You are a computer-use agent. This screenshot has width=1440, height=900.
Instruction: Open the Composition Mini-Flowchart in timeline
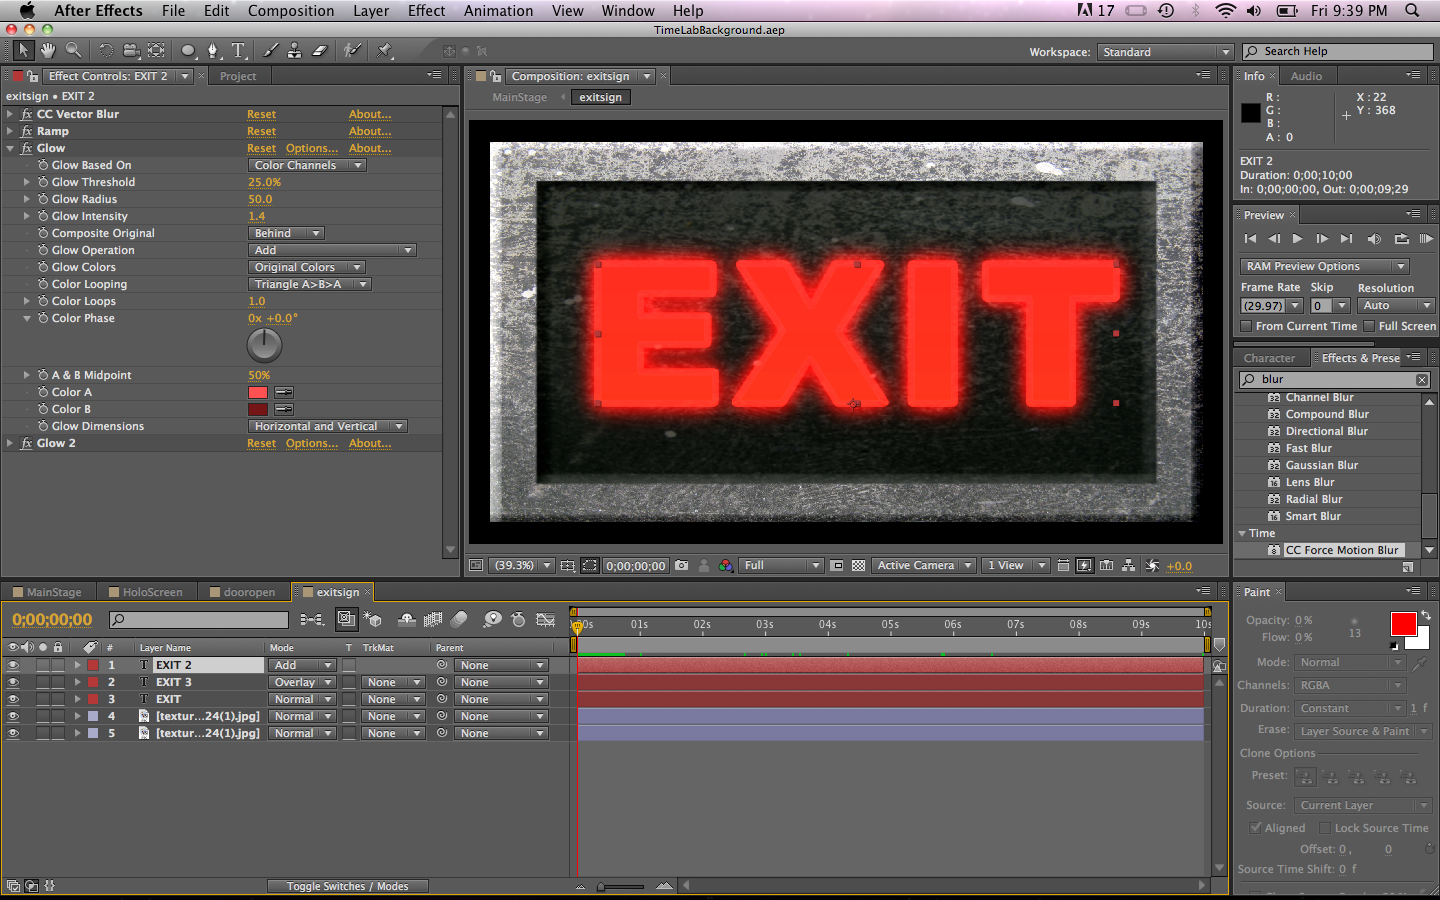coord(311,620)
